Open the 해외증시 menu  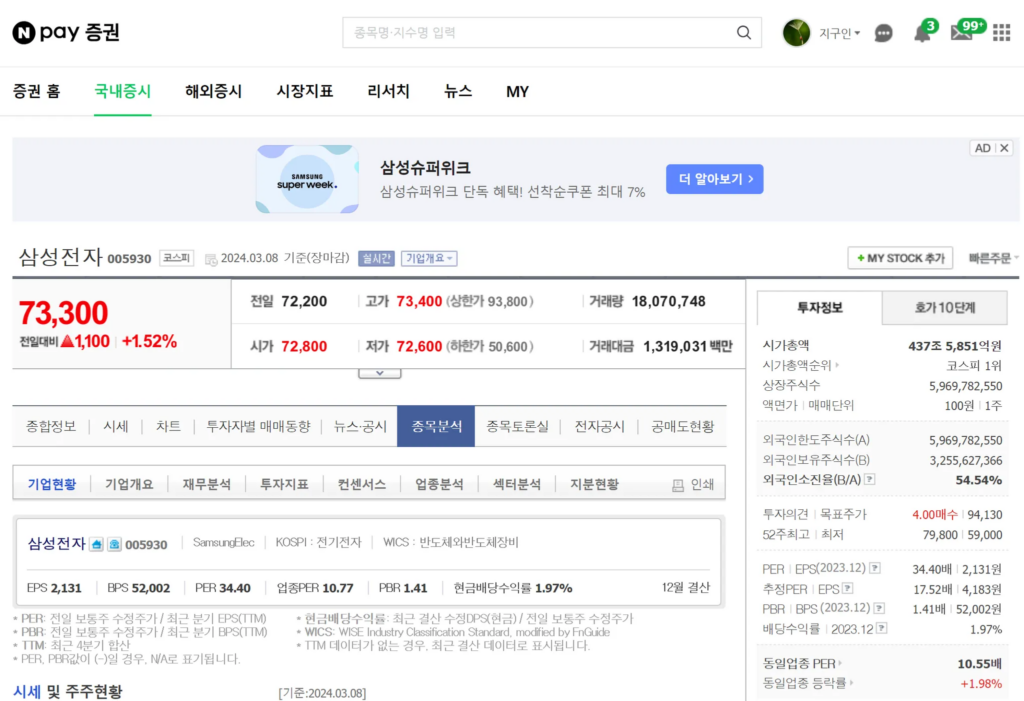click(214, 91)
